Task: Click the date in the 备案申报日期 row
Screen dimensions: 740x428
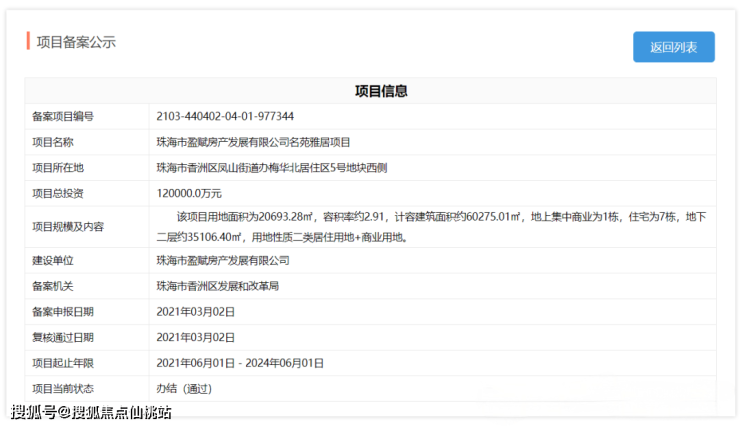Action: tap(196, 312)
